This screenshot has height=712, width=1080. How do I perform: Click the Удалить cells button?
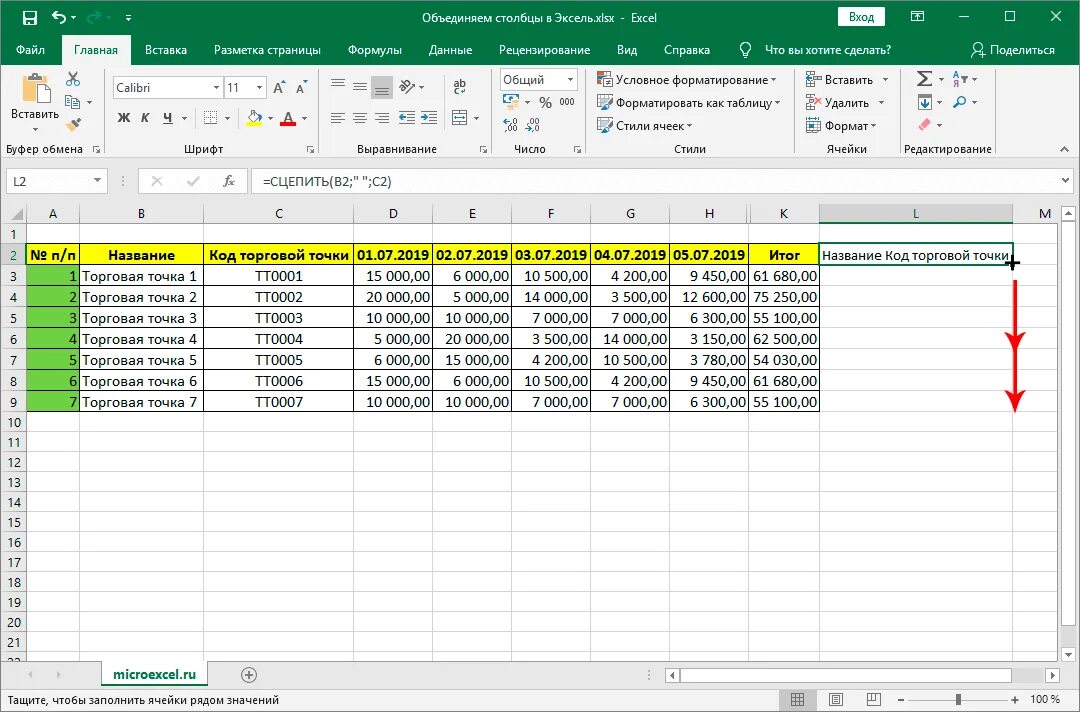(838, 103)
